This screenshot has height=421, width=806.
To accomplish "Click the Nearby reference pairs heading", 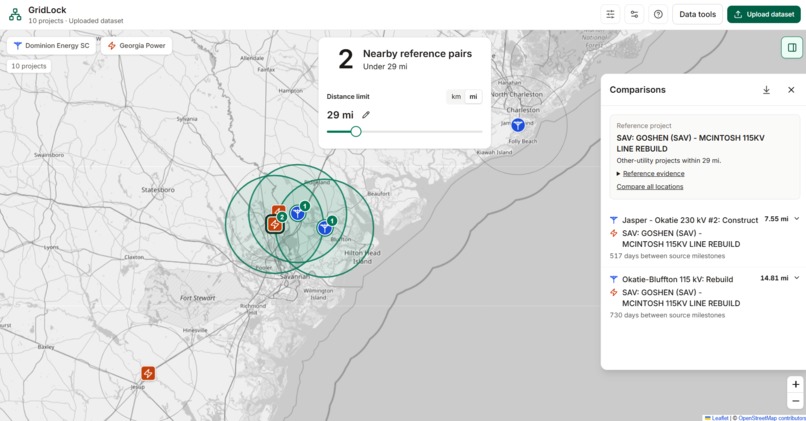I will pos(417,54).
